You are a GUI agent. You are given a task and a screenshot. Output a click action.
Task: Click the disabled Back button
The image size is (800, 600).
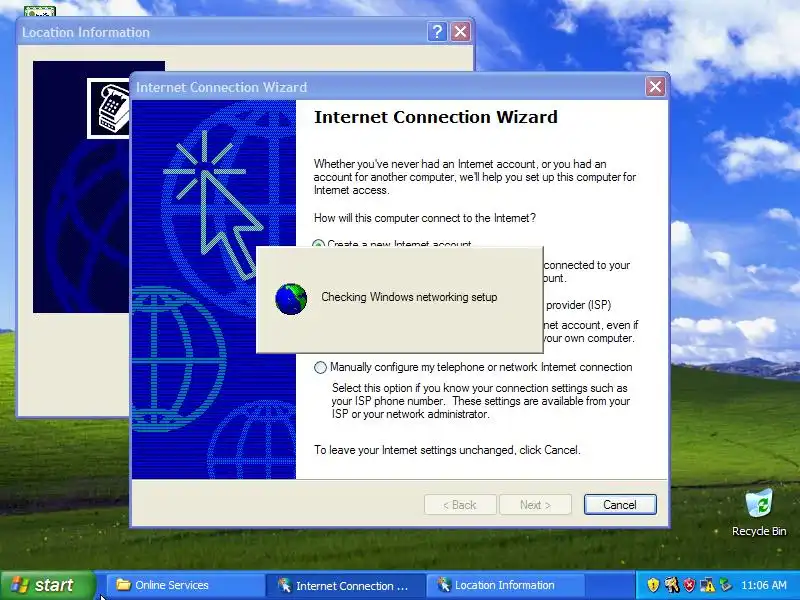pyautogui.click(x=460, y=505)
